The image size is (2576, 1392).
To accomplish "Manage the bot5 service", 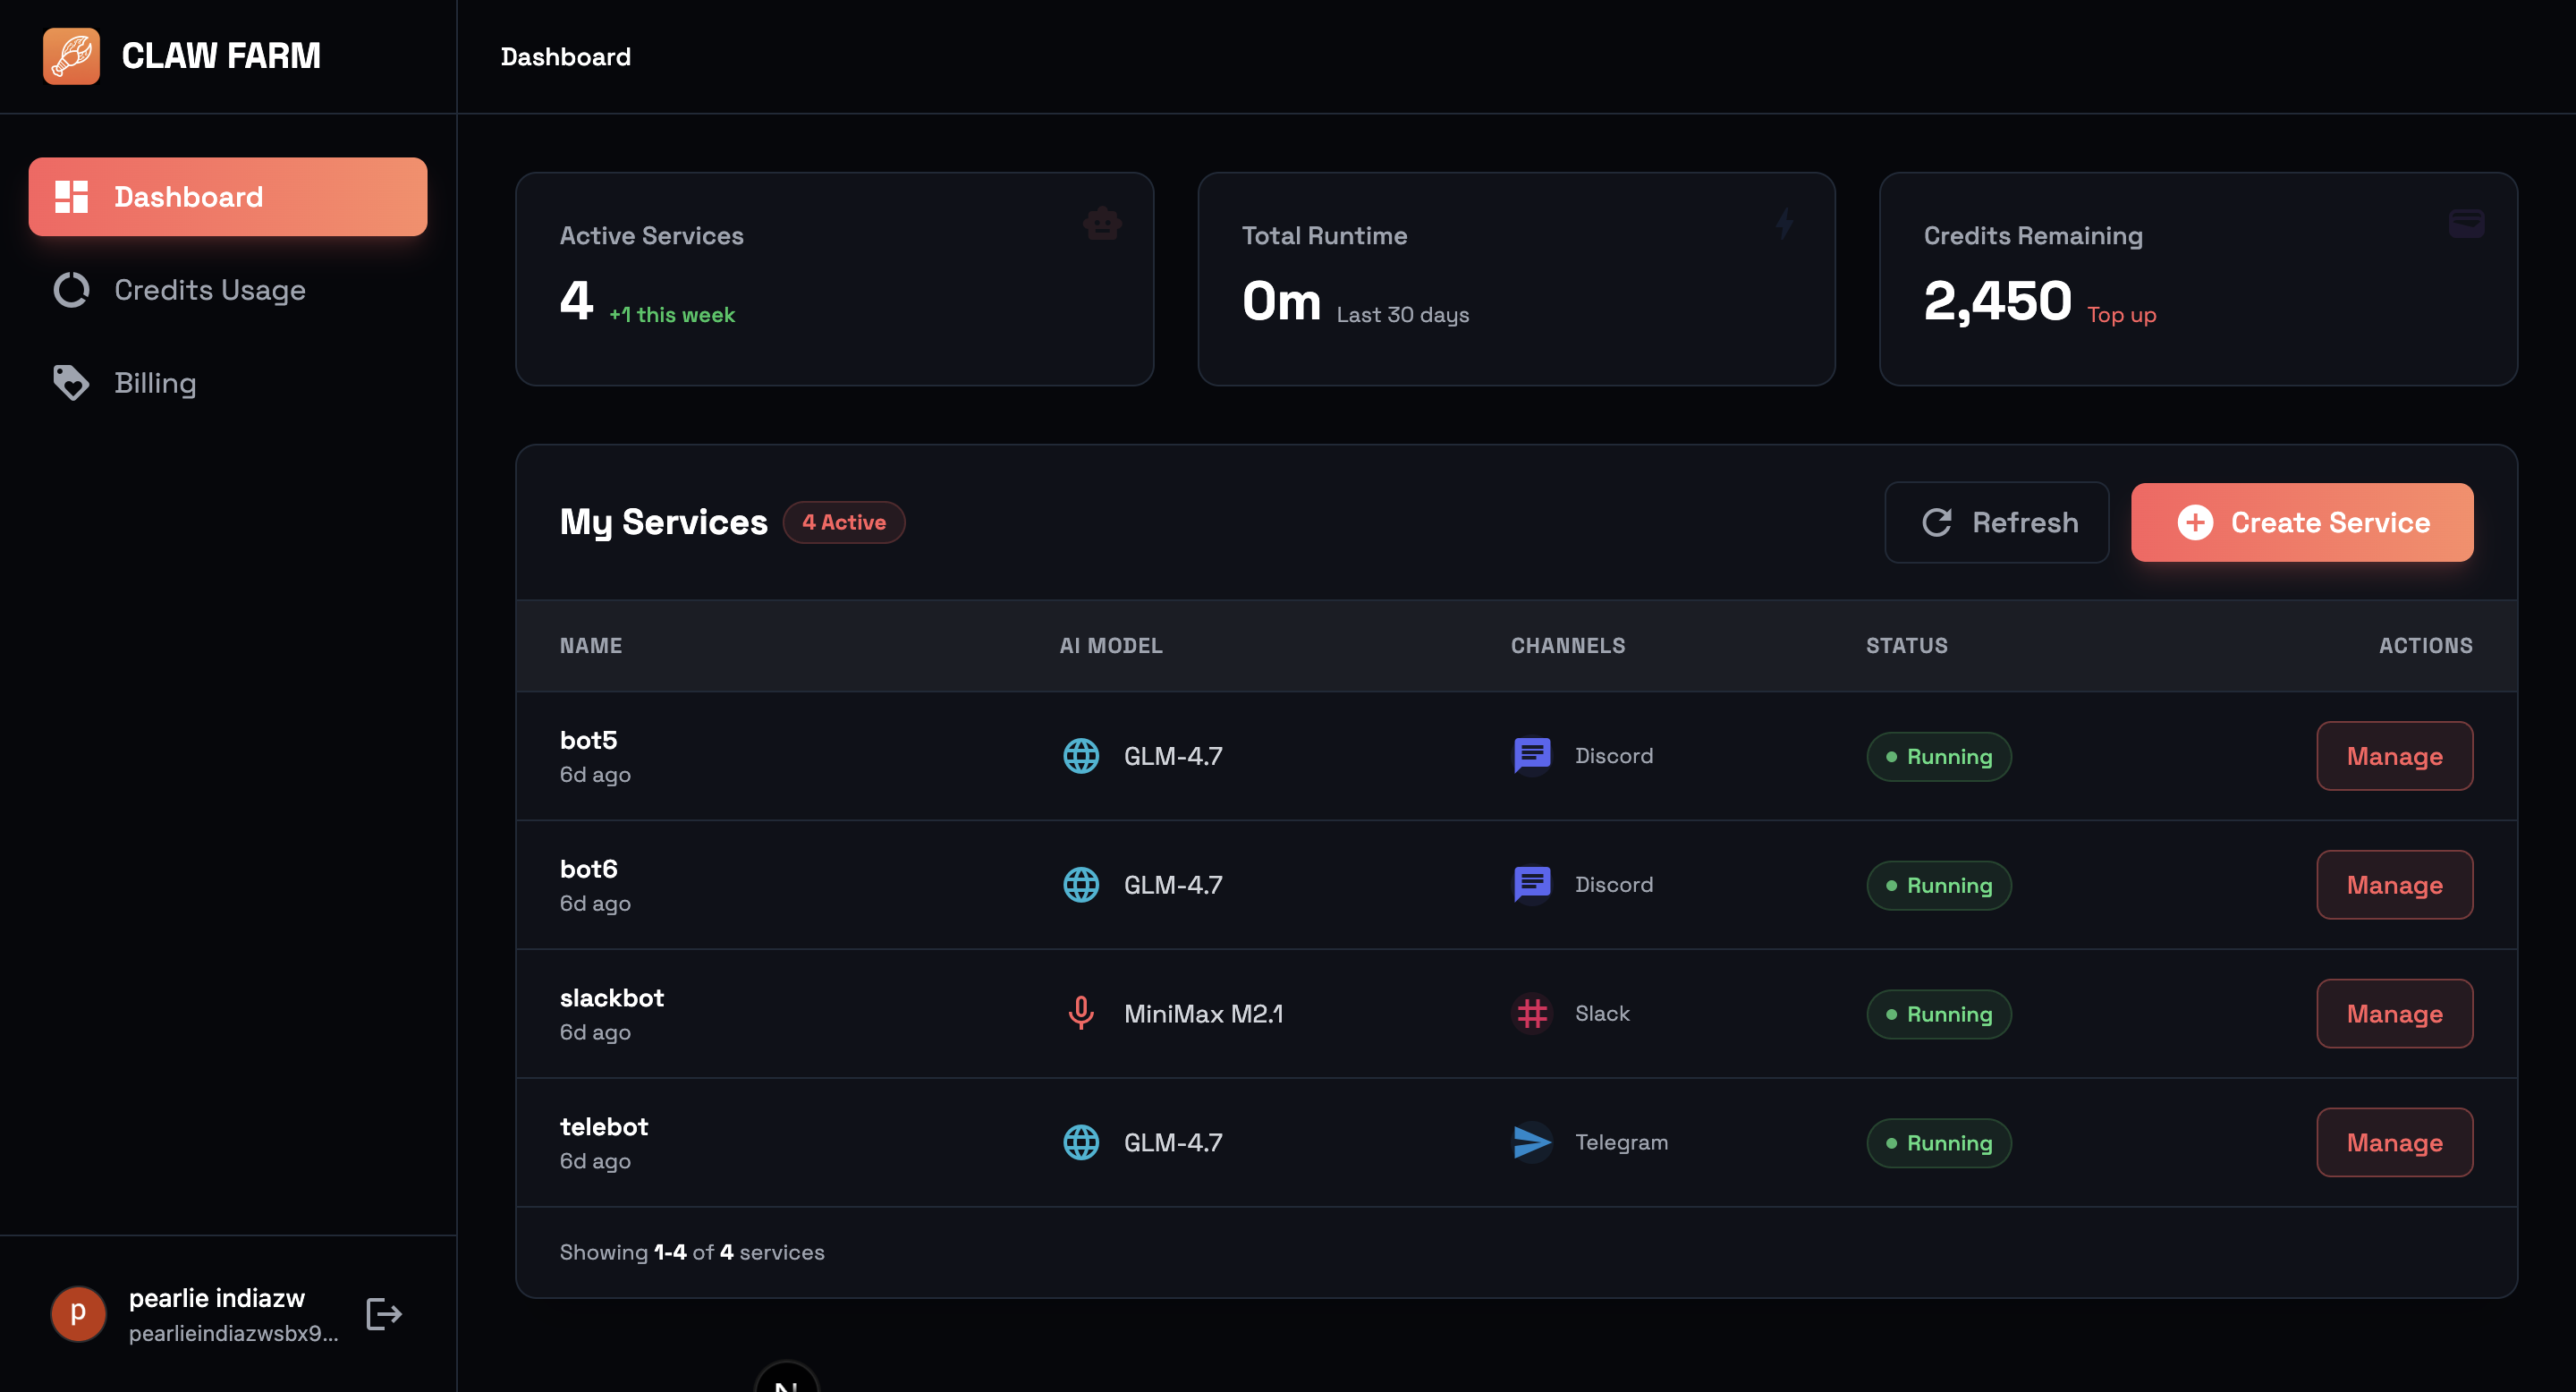I will (x=2395, y=756).
